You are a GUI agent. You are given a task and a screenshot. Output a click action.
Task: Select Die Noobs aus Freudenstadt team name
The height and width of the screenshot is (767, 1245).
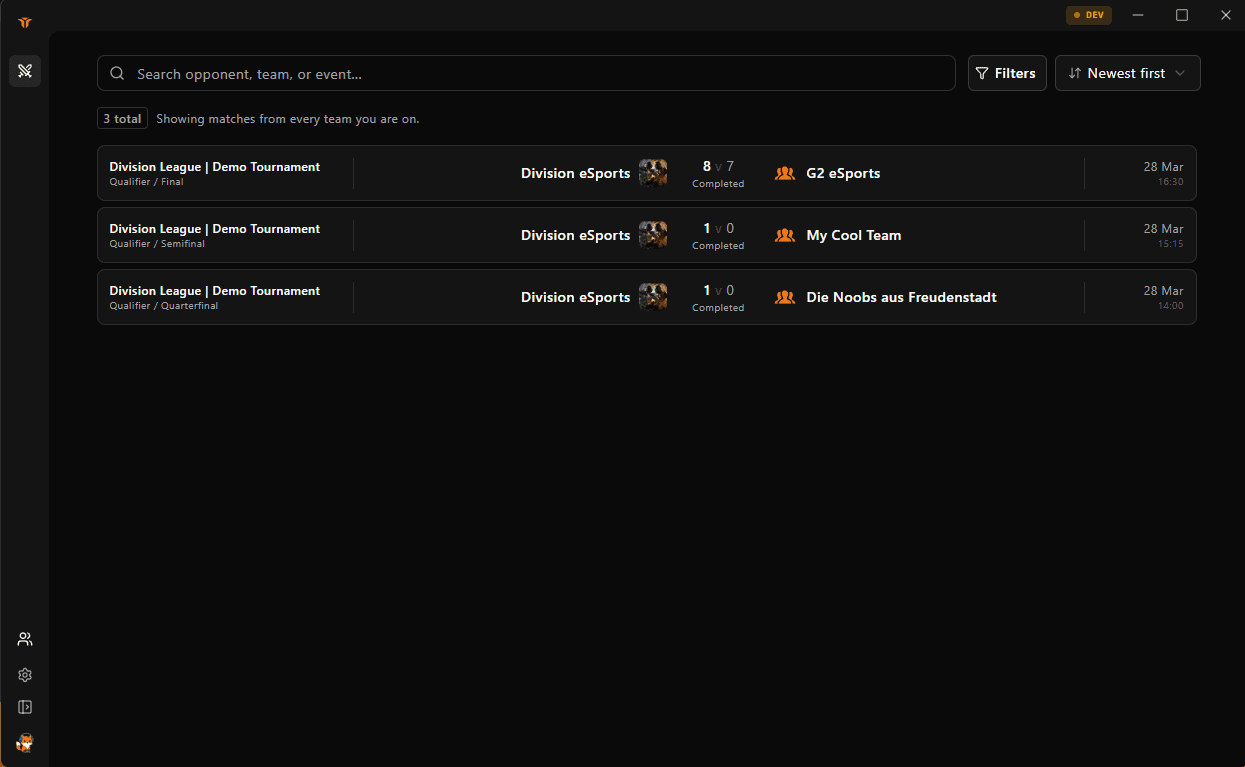[901, 297]
